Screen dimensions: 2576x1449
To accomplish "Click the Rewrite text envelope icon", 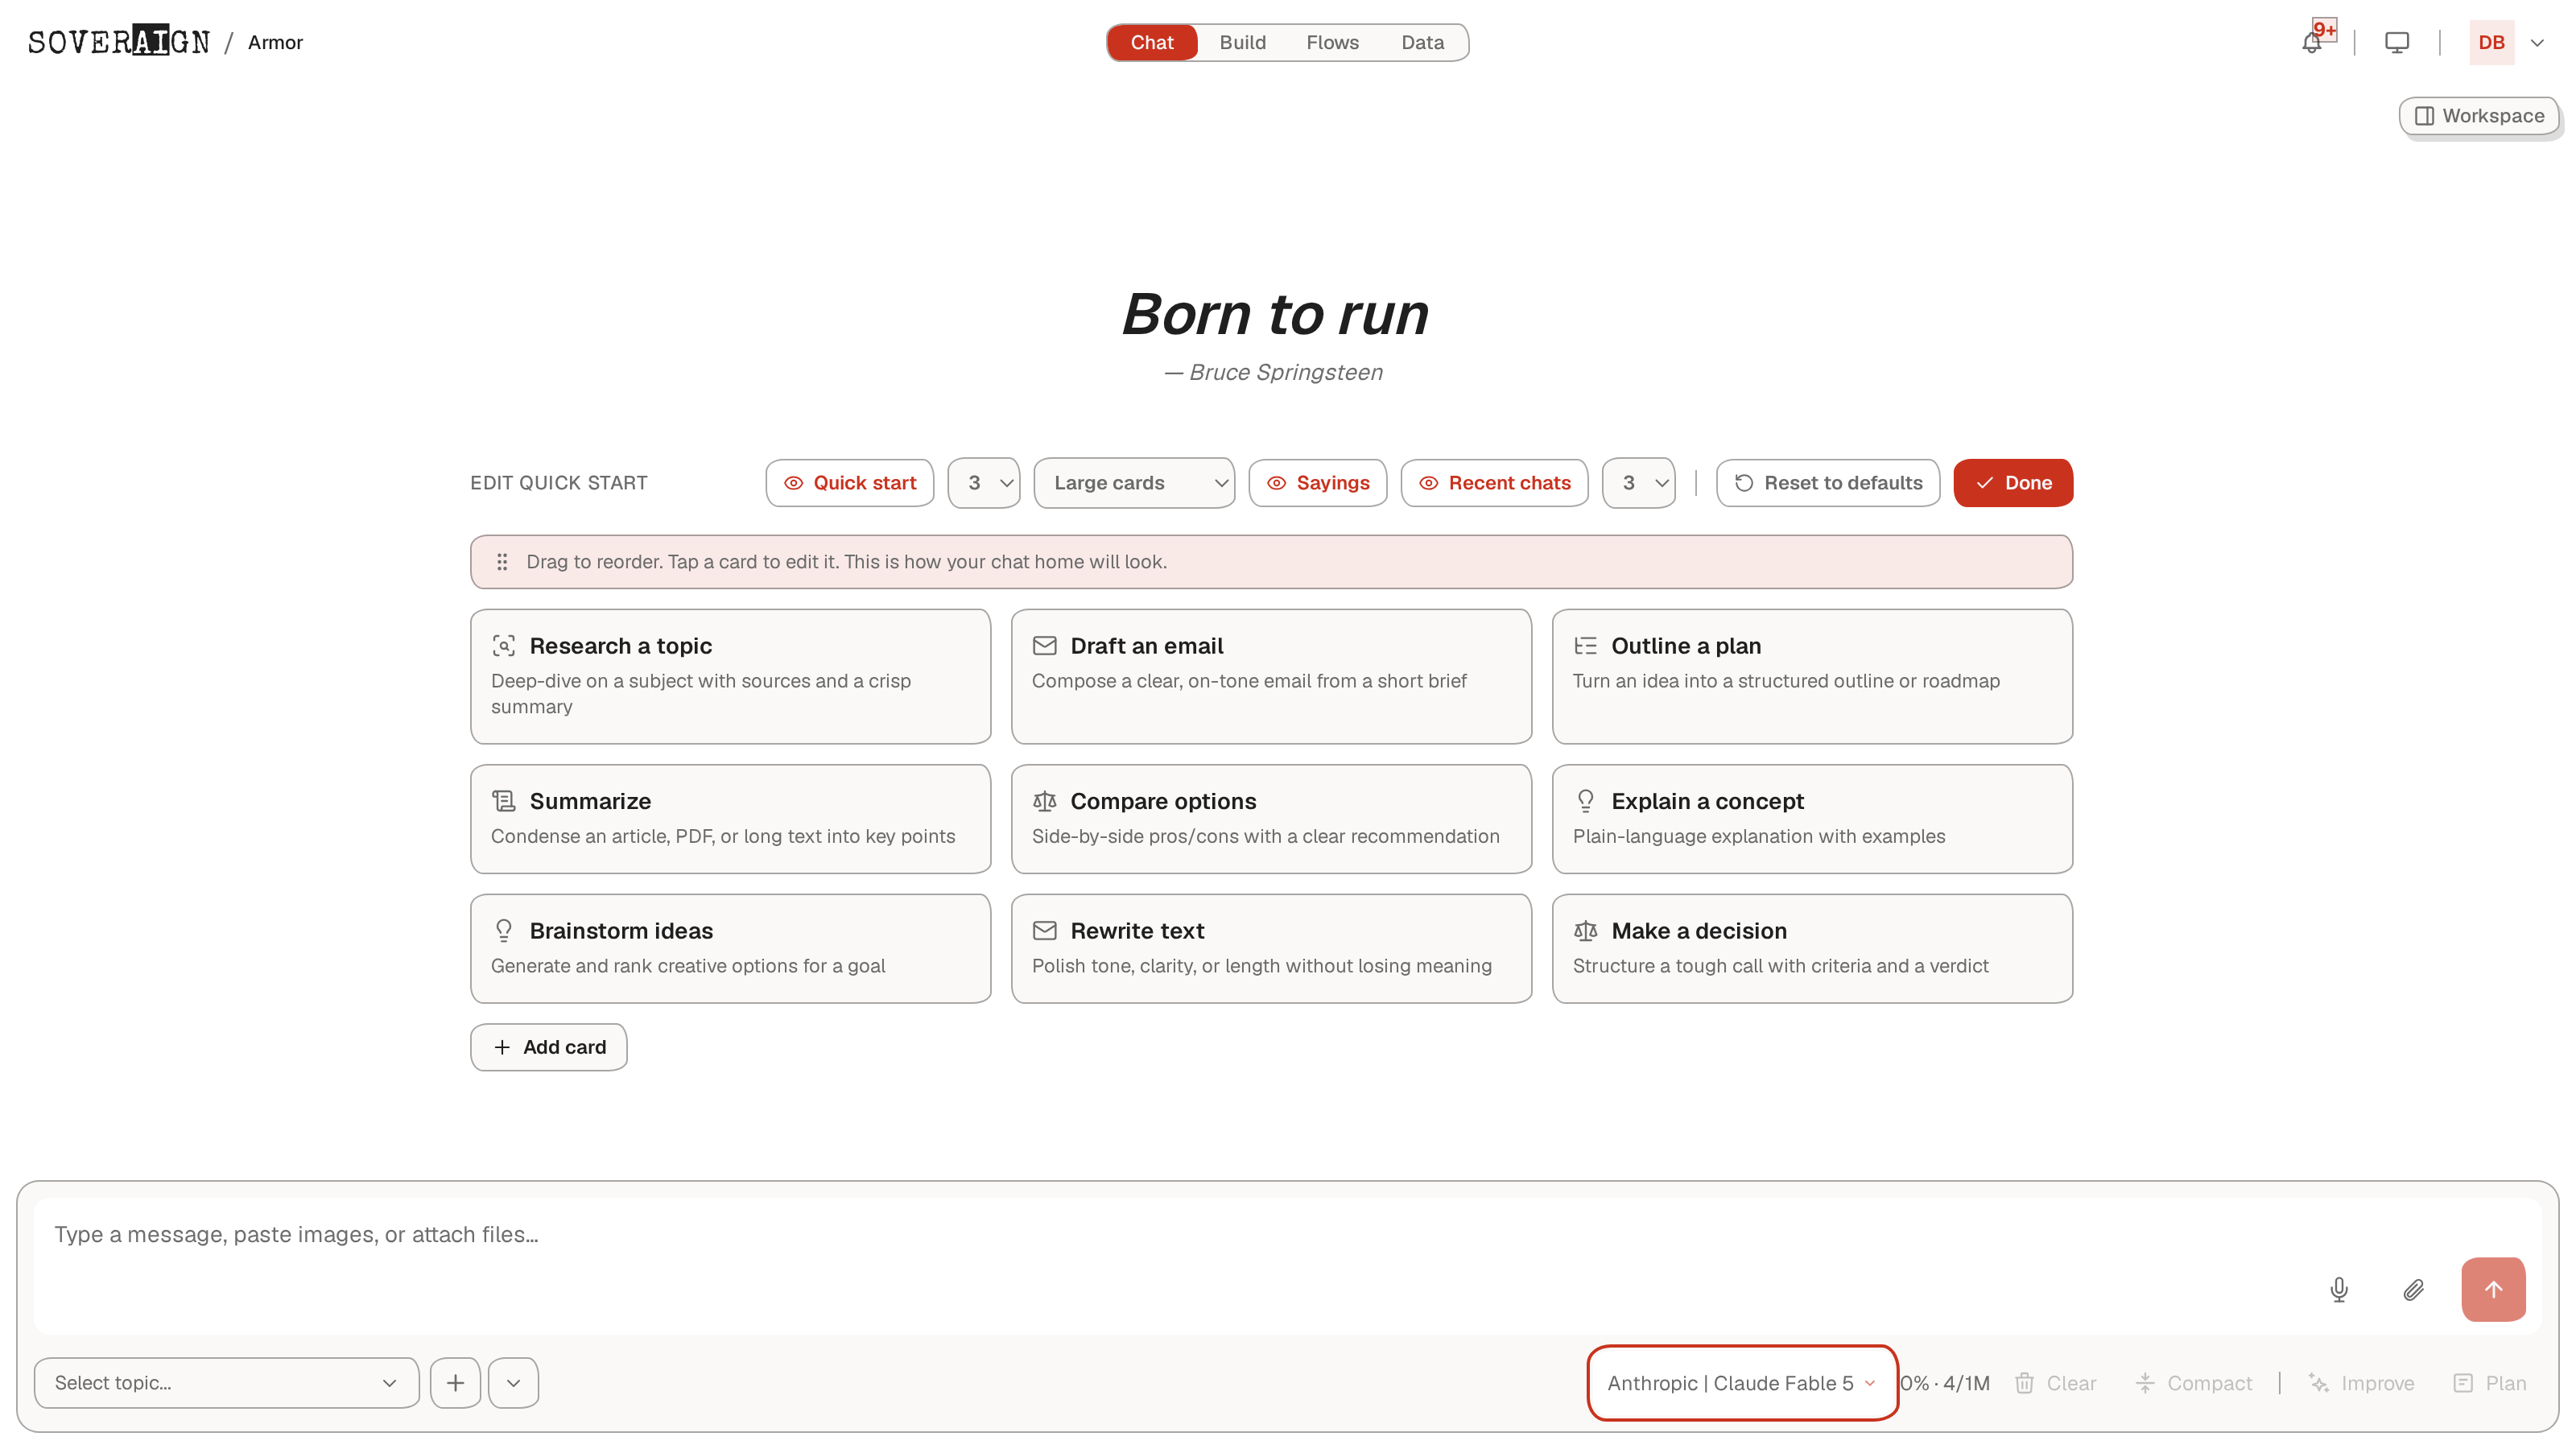I will click(x=1044, y=931).
